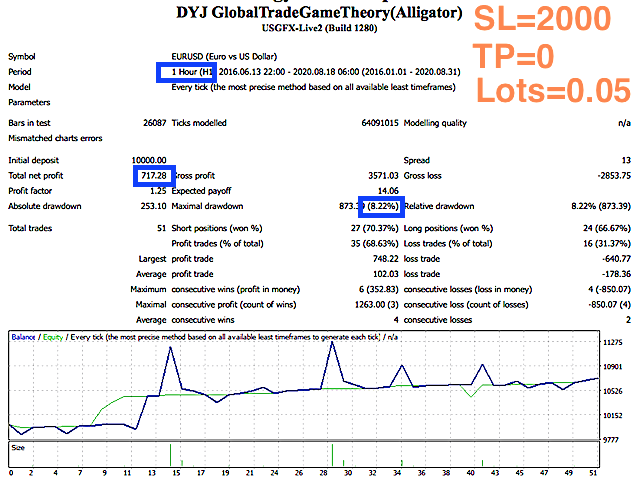Click the consecutive profit value 1263.00 (3)

pyautogui.click(x=376, y=304)
